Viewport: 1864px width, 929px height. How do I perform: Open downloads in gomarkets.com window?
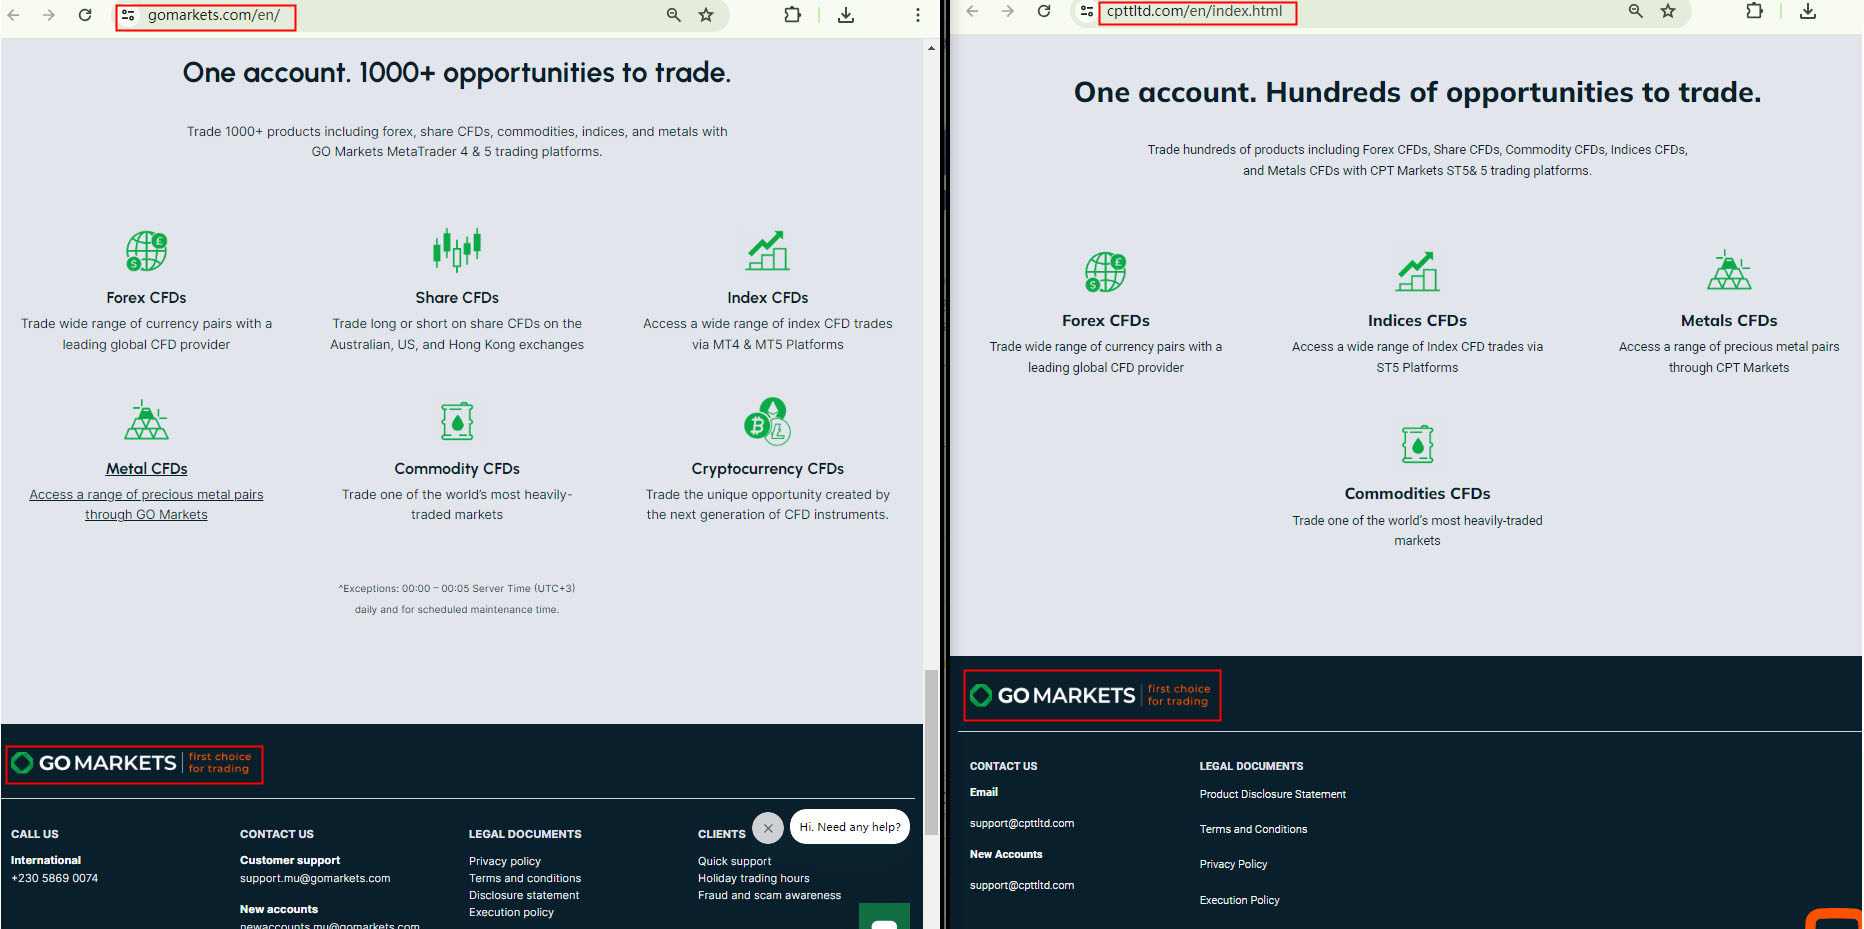846,15
